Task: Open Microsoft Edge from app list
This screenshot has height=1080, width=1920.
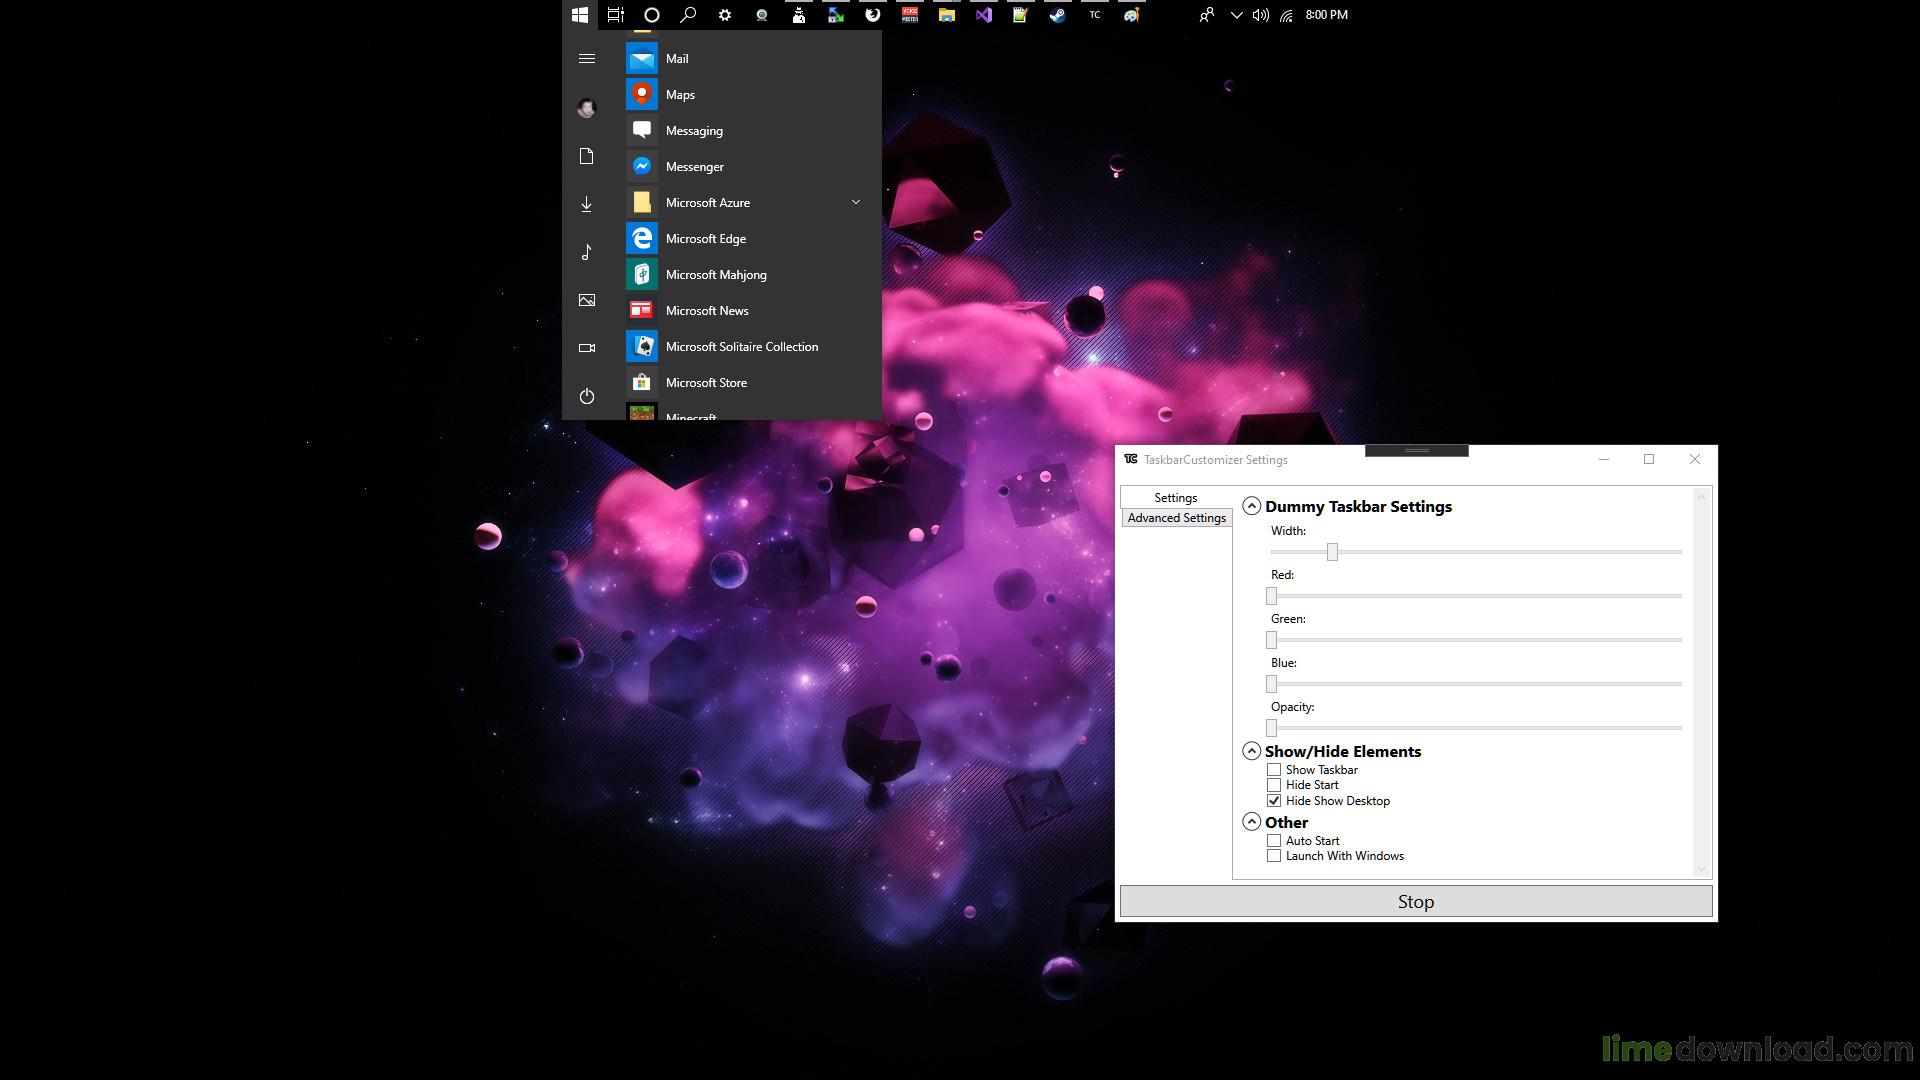Action: point(706,238)
